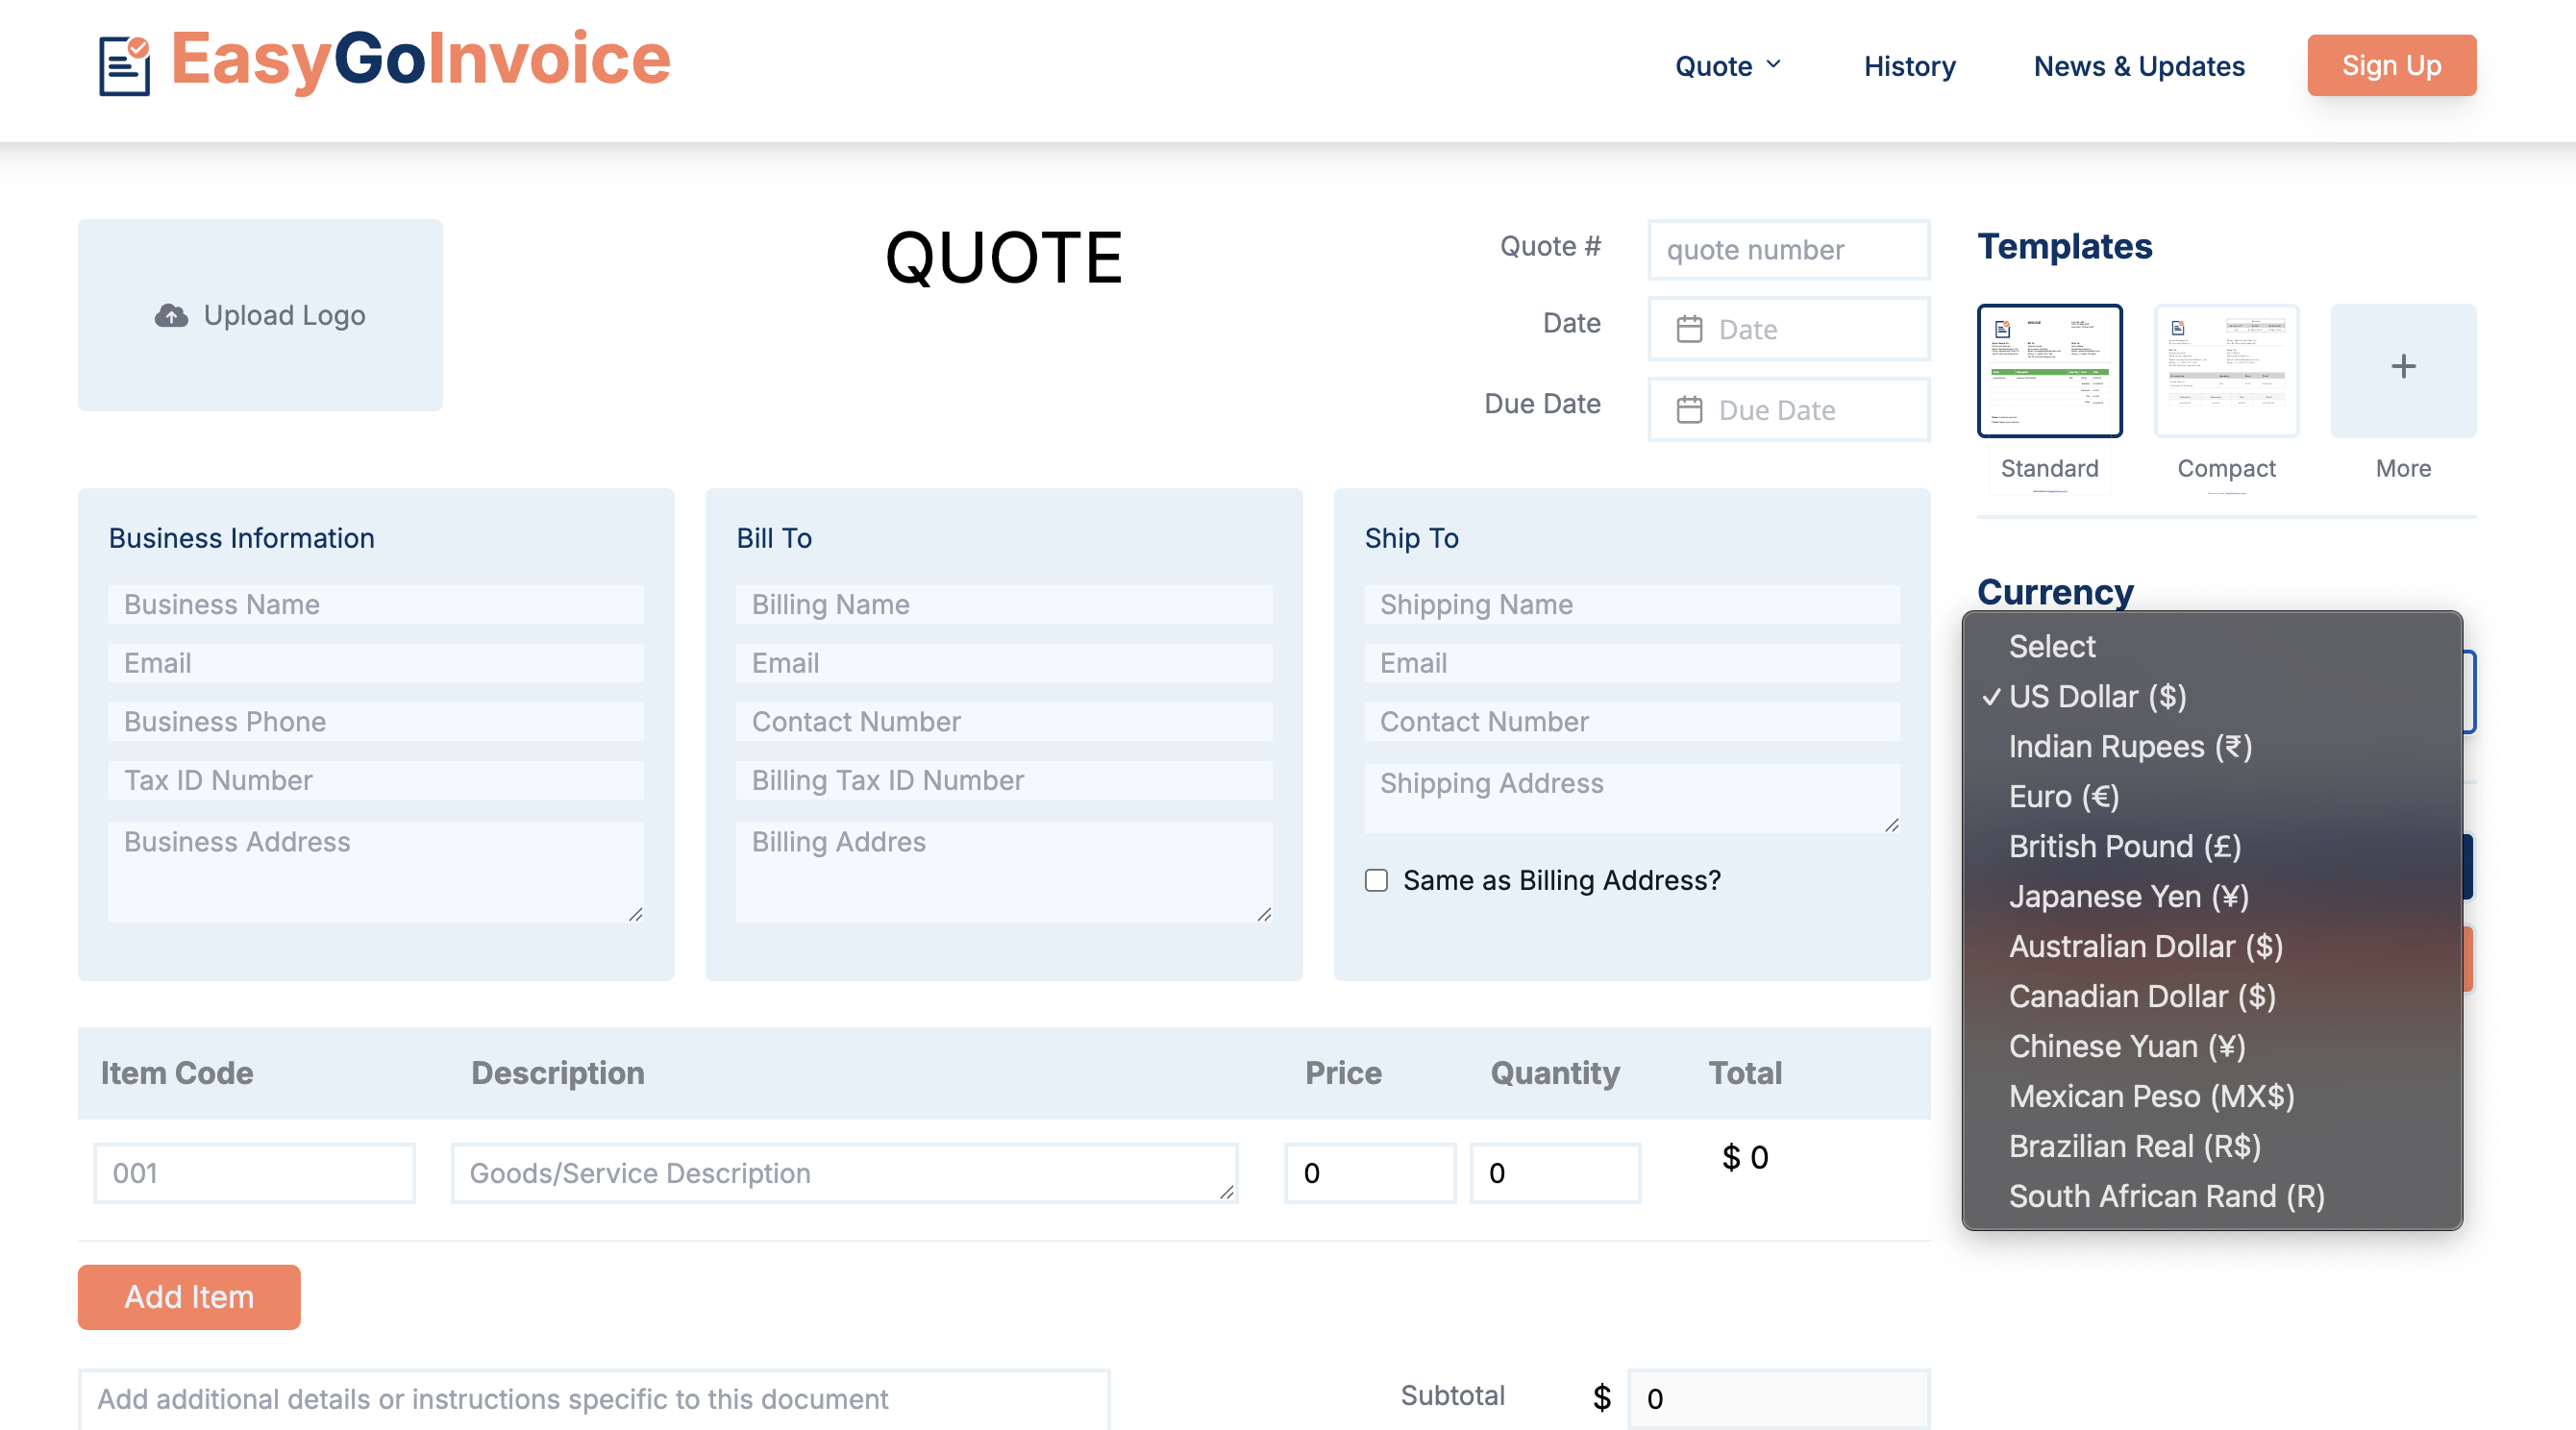Open News & Updates page

tap(2138, 66)
